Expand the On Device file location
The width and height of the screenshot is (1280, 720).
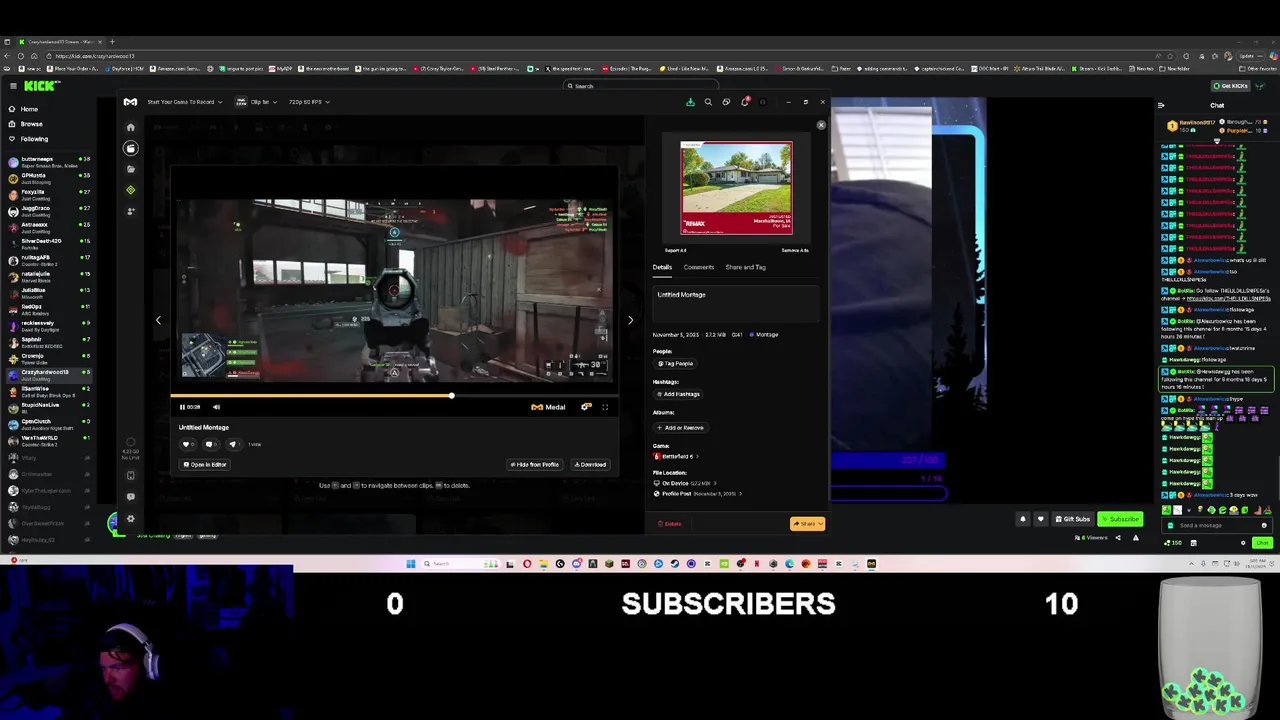click(685, 483)
